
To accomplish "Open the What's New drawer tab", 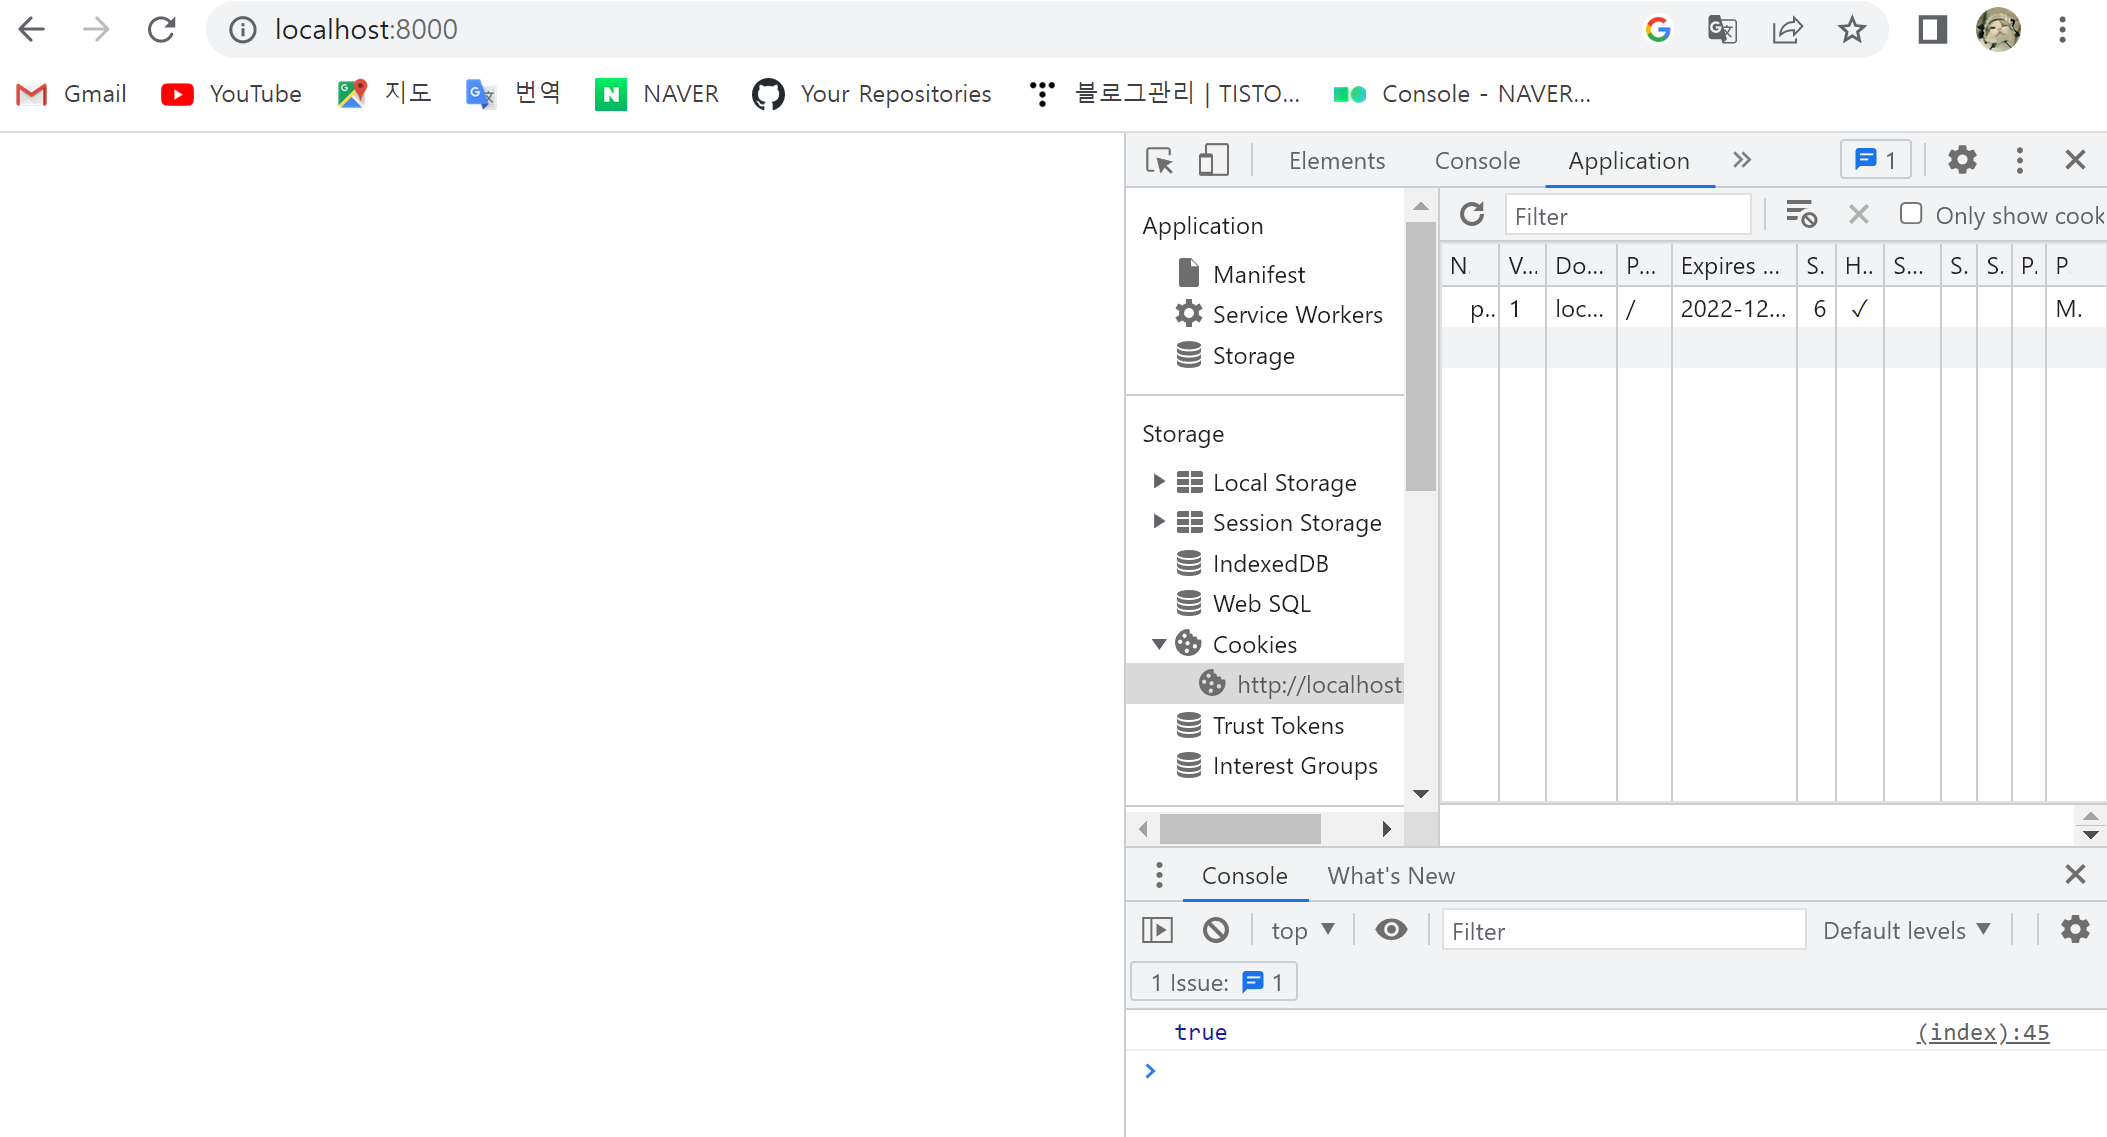I will coord(1390,876).
